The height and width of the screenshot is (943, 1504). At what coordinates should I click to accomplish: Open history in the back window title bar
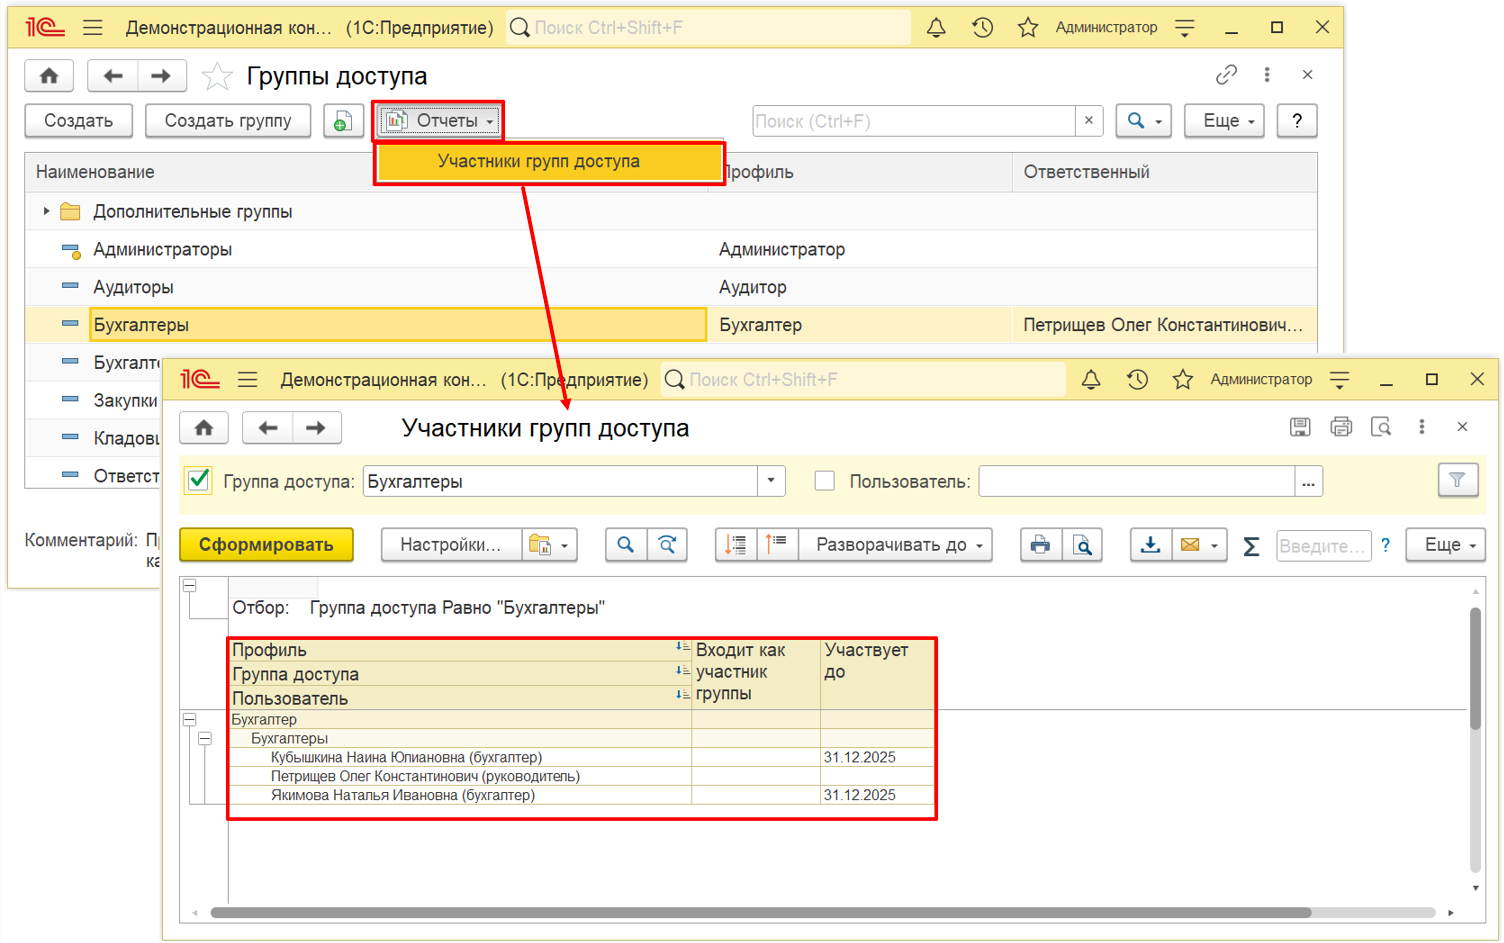tap(982, 28)
